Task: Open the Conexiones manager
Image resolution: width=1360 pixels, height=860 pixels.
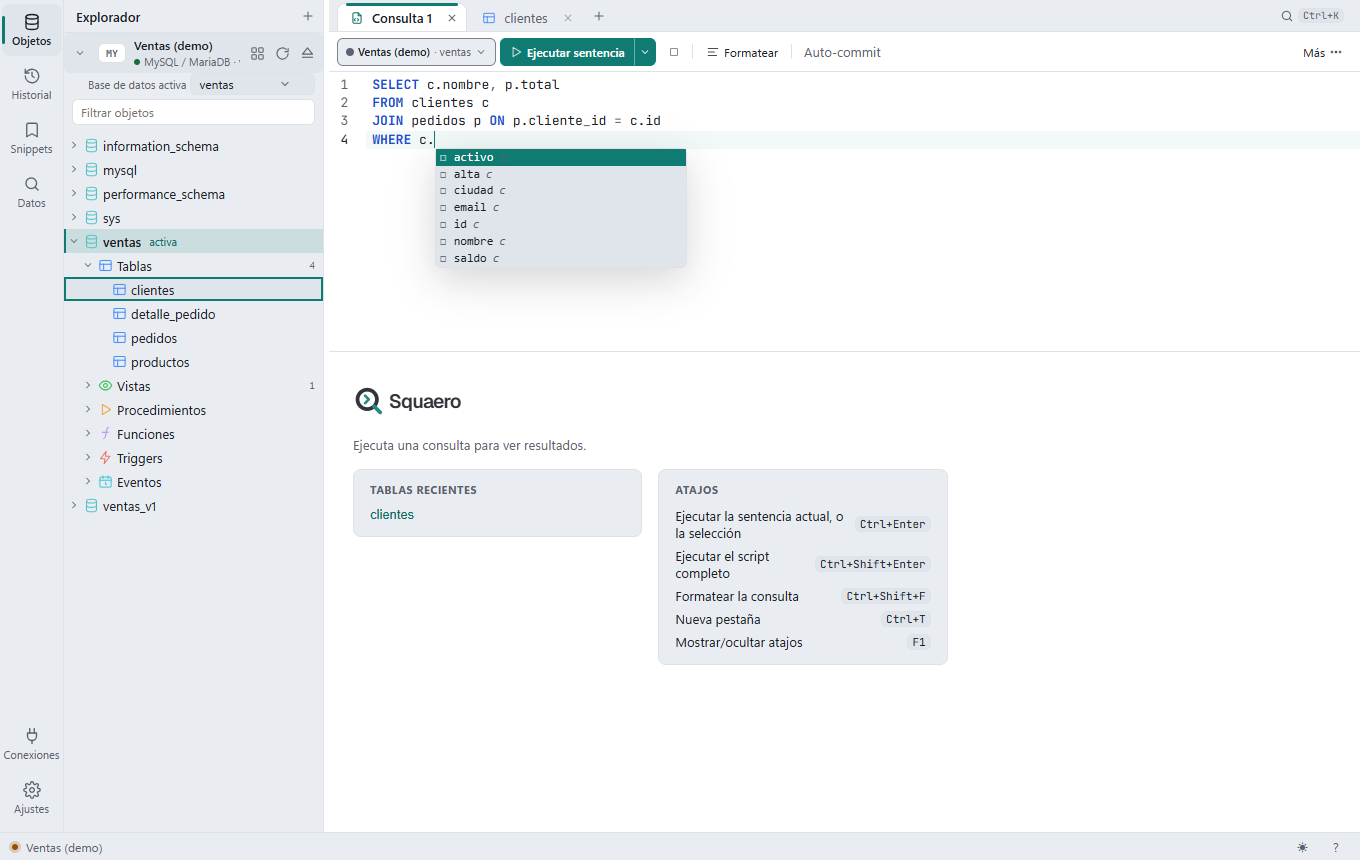Action: [31, 744]
